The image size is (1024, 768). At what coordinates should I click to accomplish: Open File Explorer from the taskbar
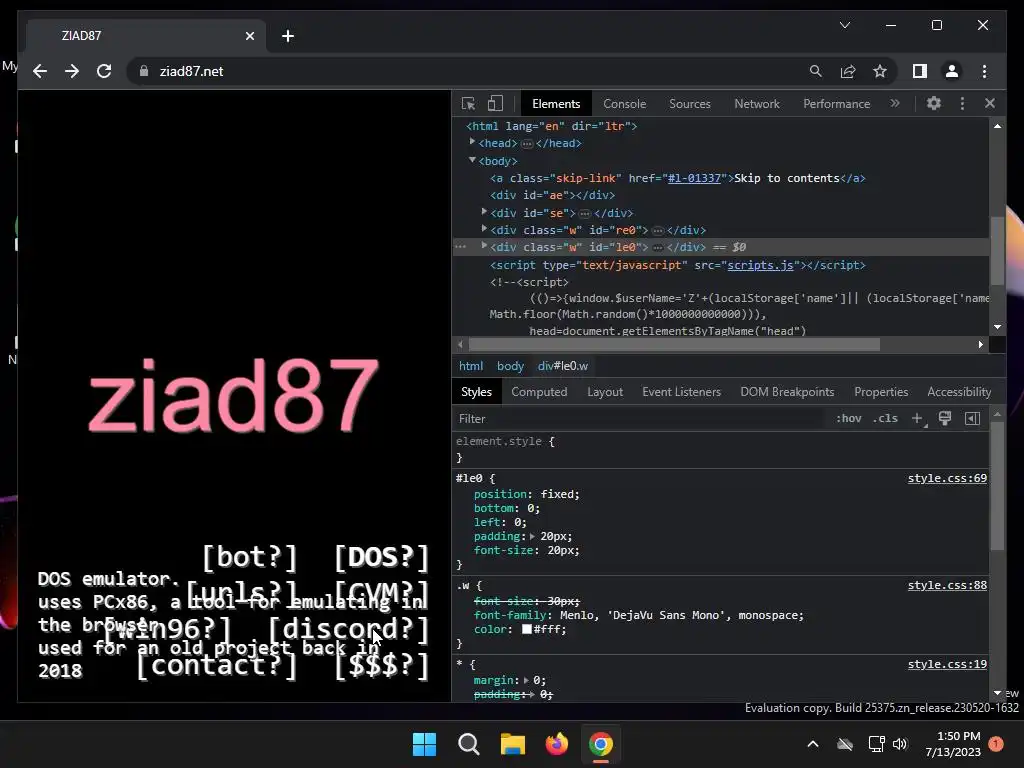513,744
